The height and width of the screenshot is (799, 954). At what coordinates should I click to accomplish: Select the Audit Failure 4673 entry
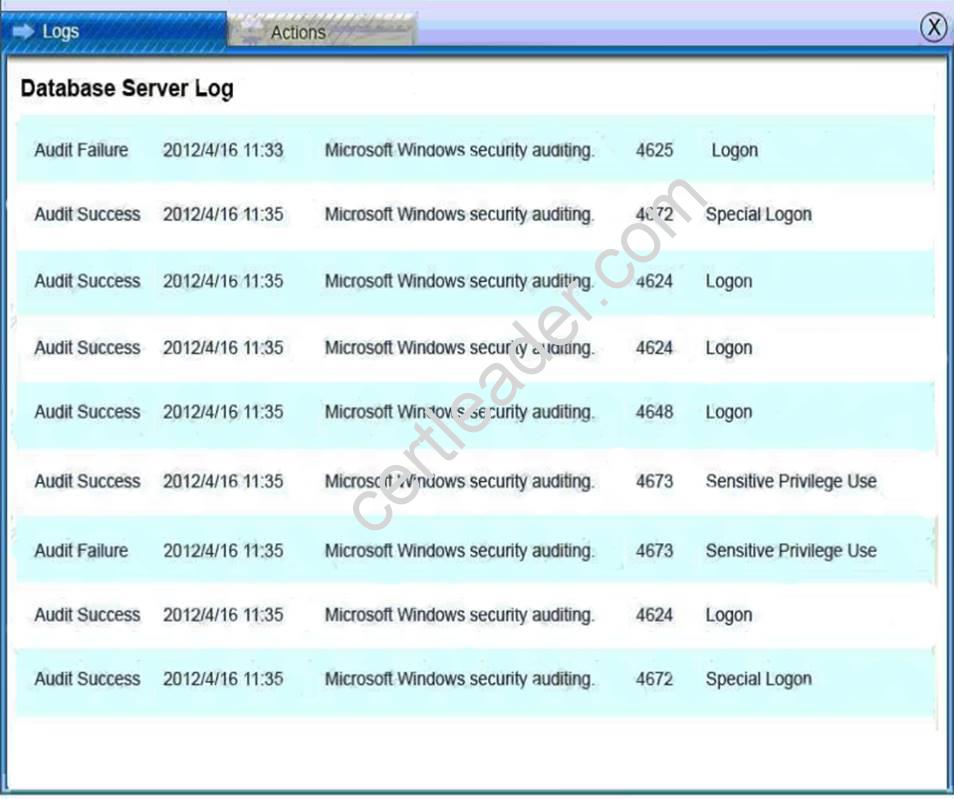[x=400, y=551]
